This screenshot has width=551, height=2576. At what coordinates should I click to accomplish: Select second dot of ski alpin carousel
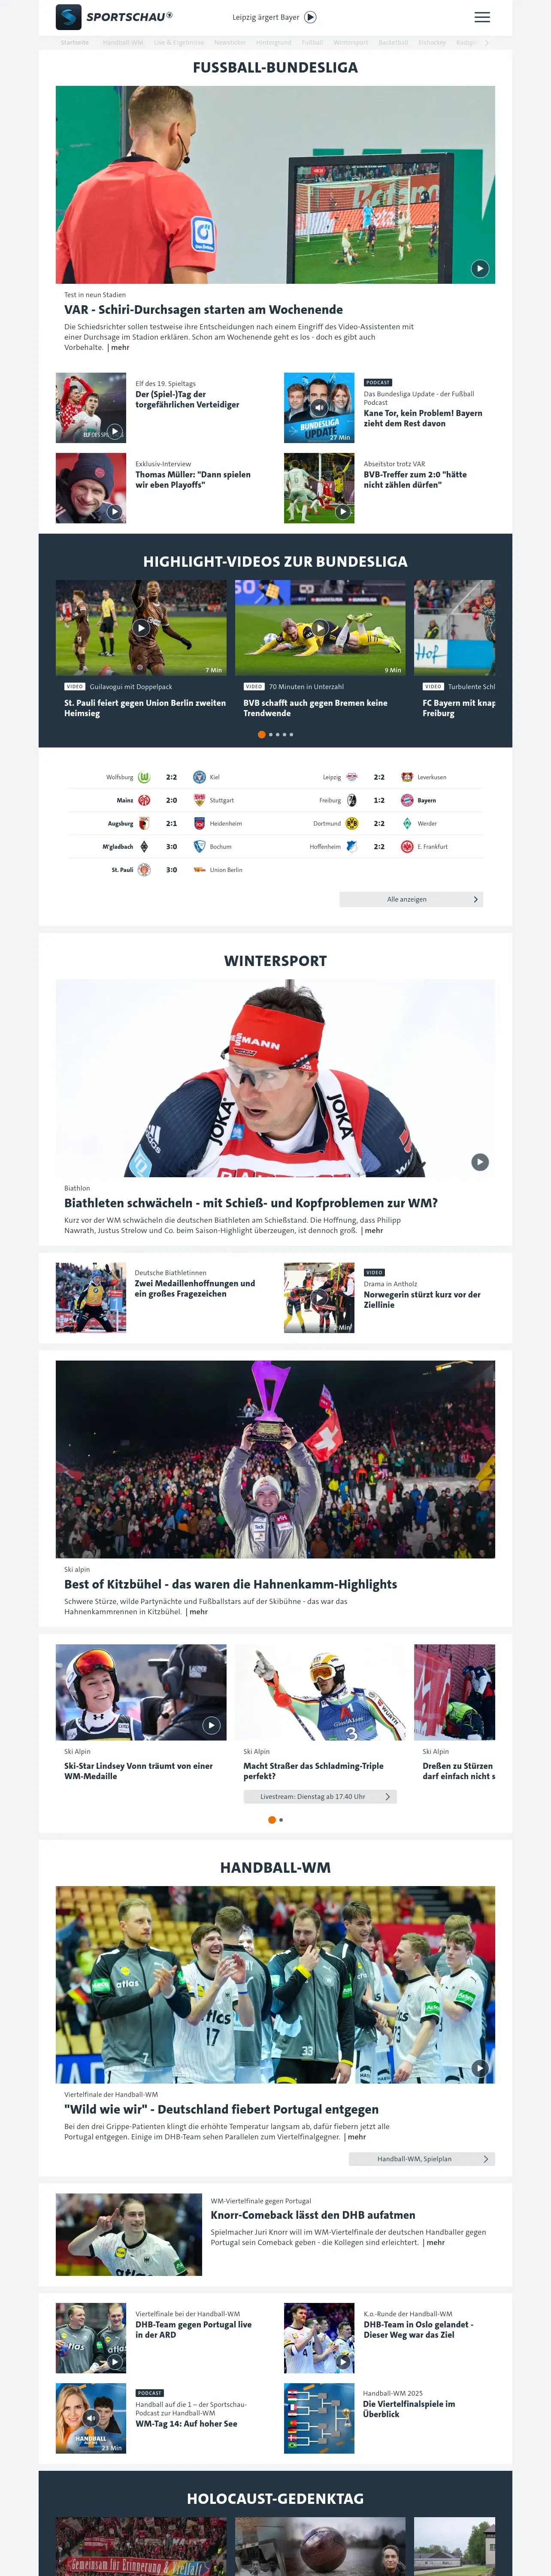pyautogui.click(x=281, y=1819)
